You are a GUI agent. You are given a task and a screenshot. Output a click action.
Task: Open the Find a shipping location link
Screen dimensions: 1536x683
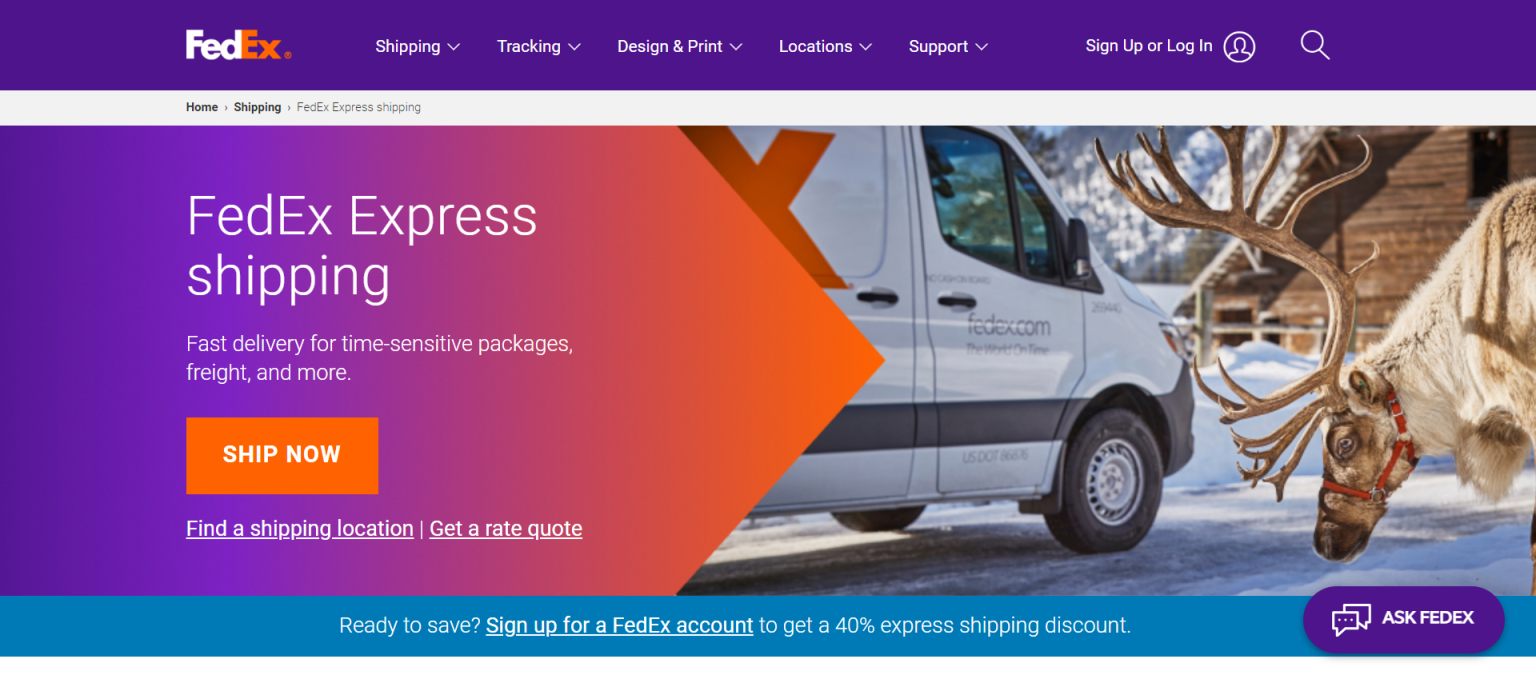pos(300,528)
